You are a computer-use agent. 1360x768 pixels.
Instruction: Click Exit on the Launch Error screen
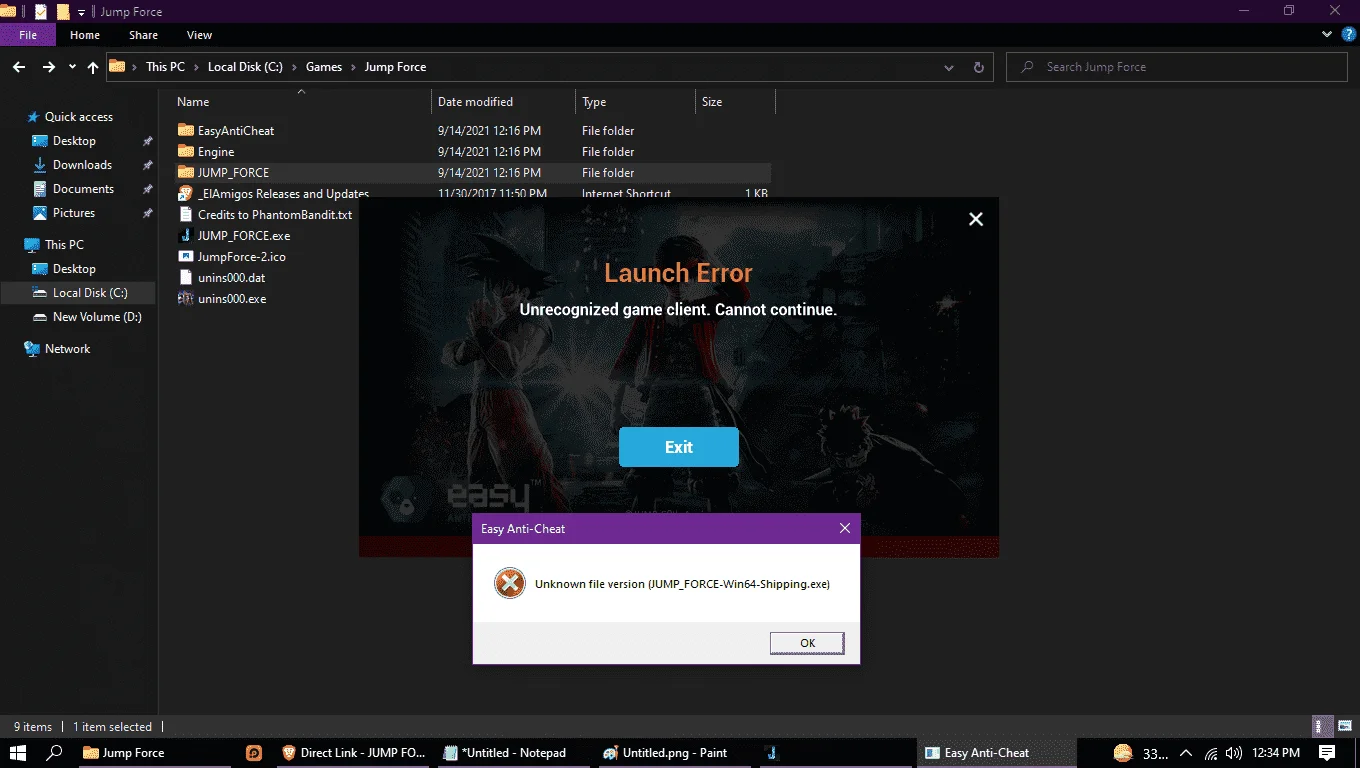[x=679, y=447]
